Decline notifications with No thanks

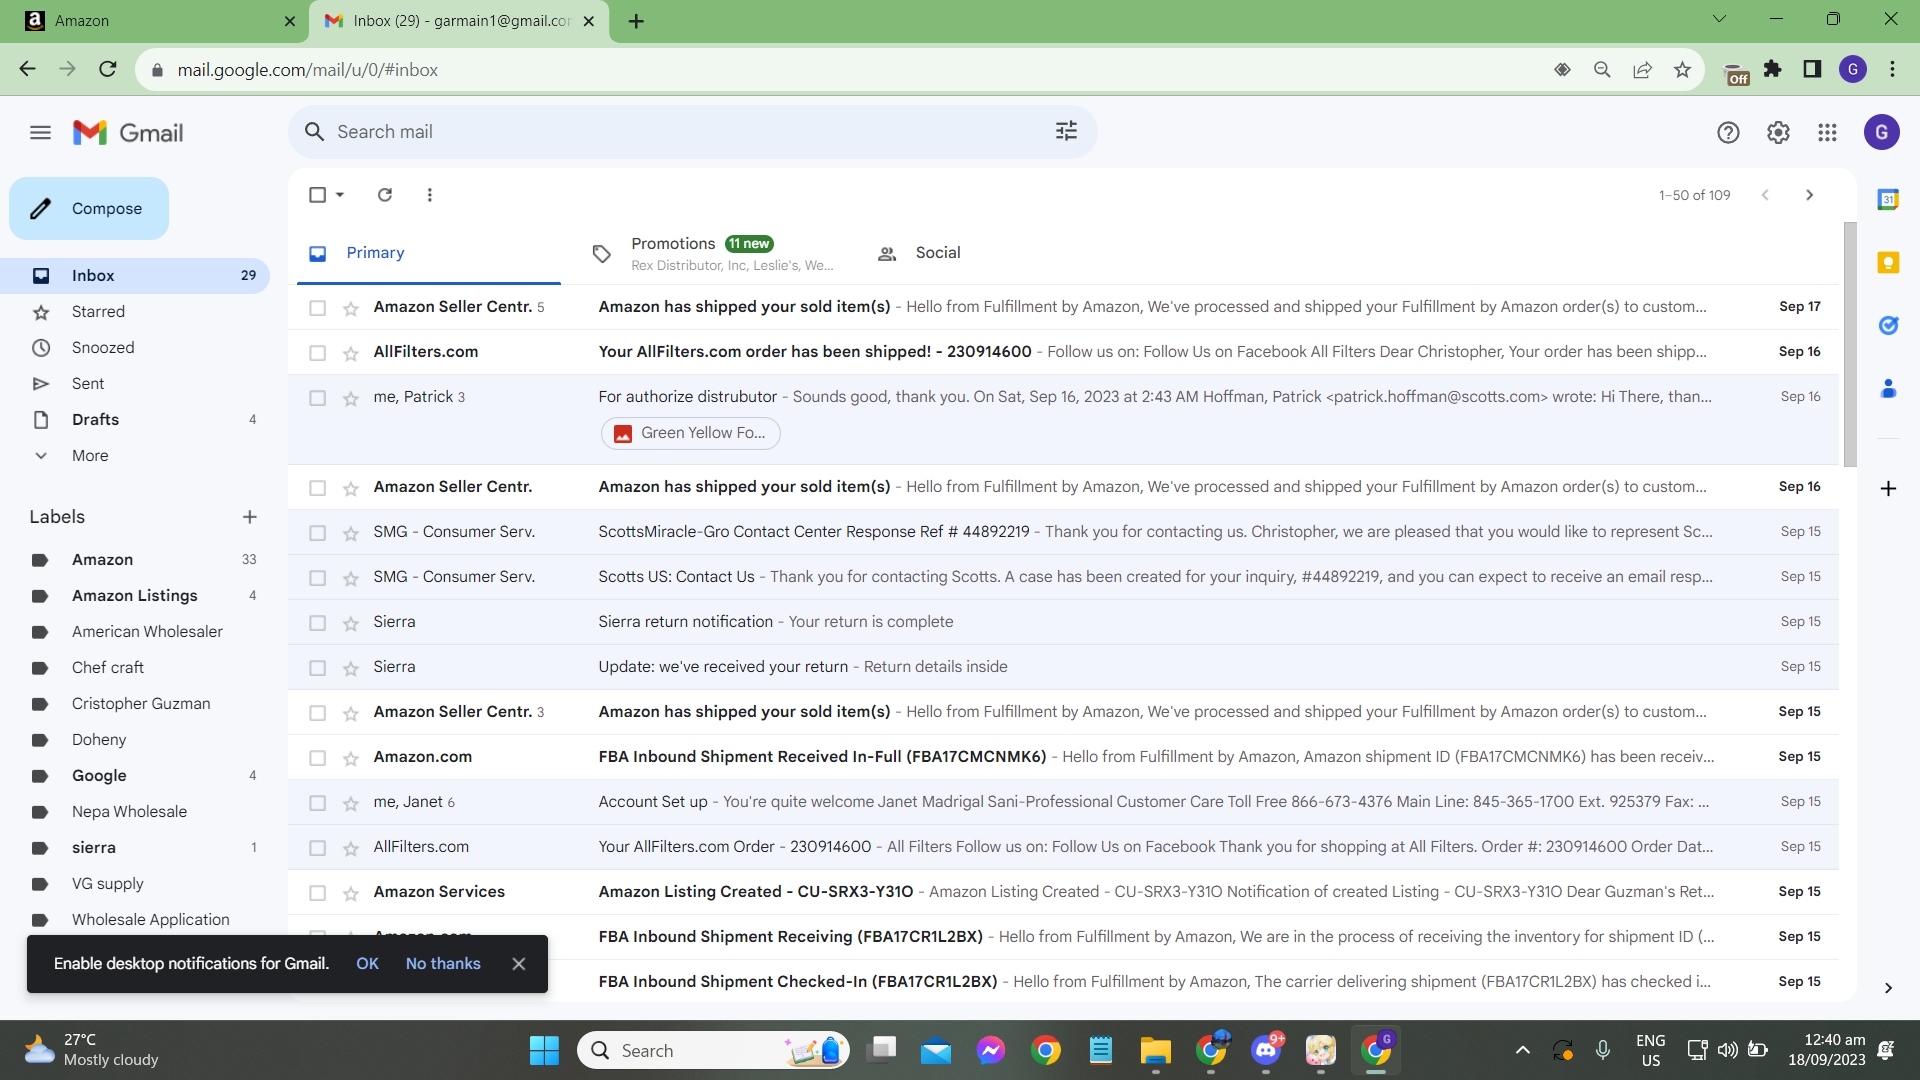[443, 964]
